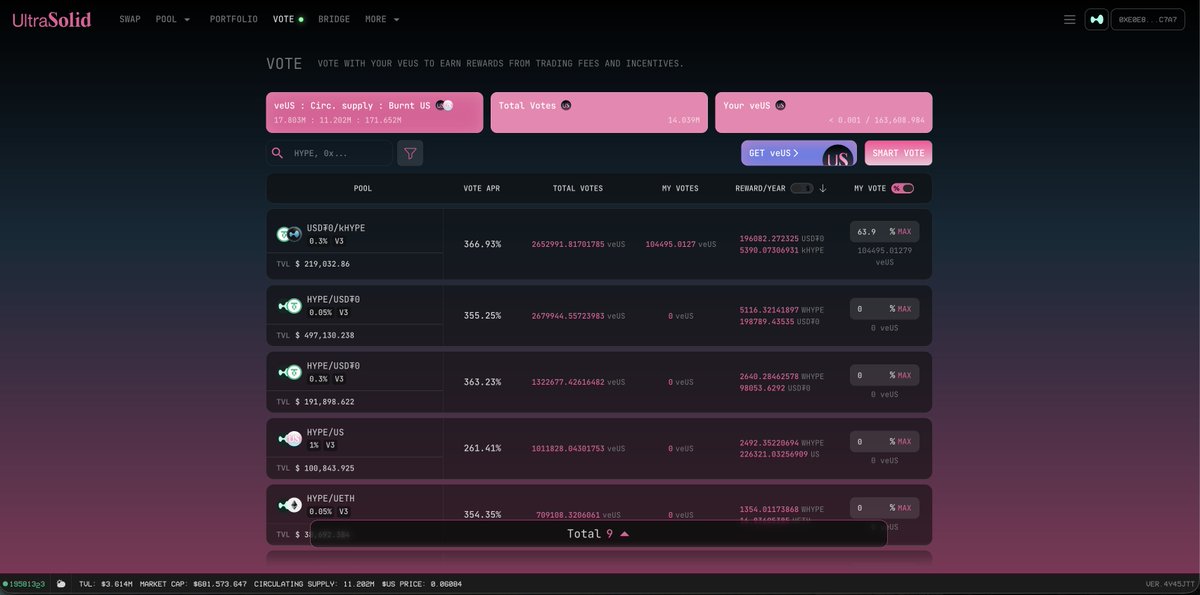The image size is (1200, 595).
Task: Toggle the veUS circulating supply switch
Action: (x=445, y=104)
